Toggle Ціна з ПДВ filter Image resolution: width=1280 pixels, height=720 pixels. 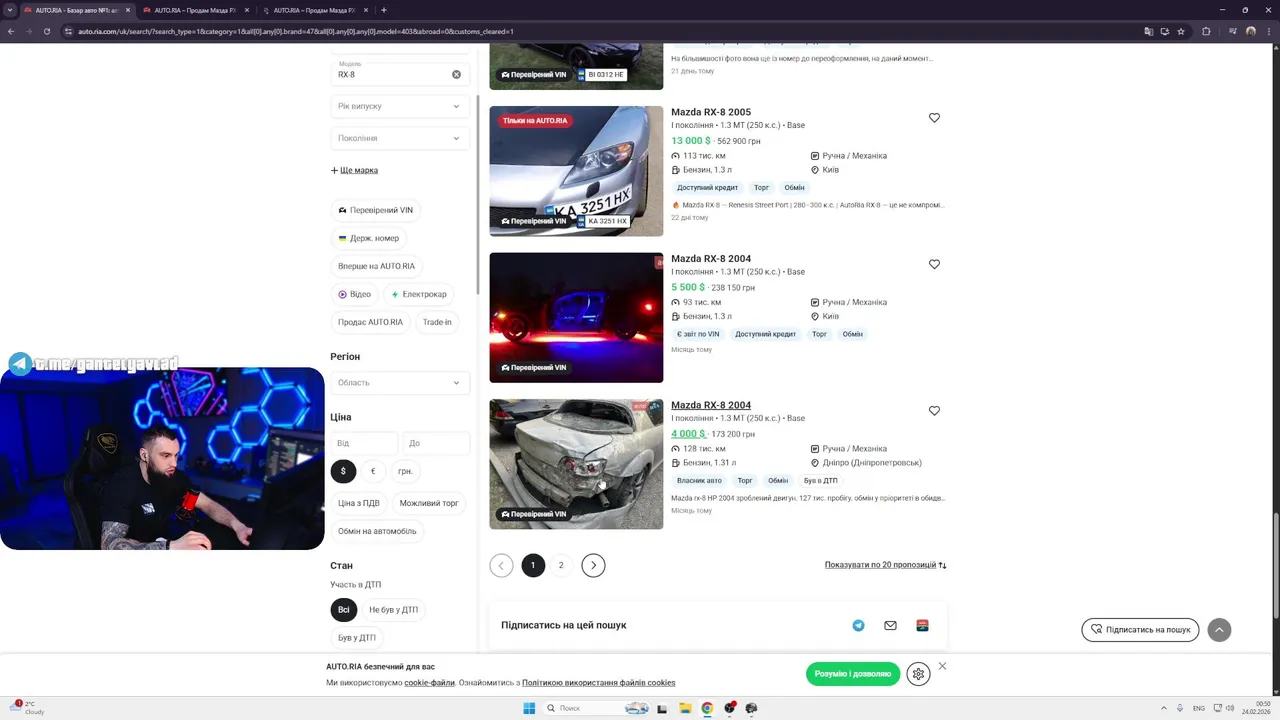359,503
